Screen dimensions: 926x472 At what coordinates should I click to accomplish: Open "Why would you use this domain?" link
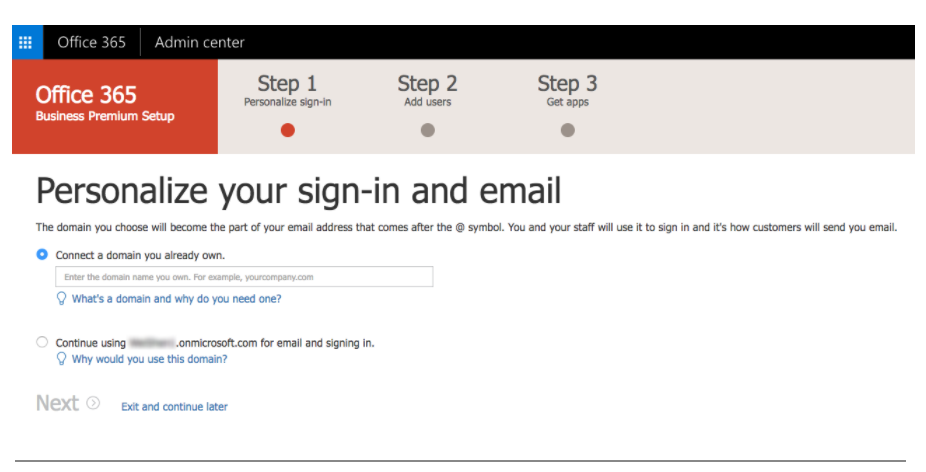[x=149, y=359]
